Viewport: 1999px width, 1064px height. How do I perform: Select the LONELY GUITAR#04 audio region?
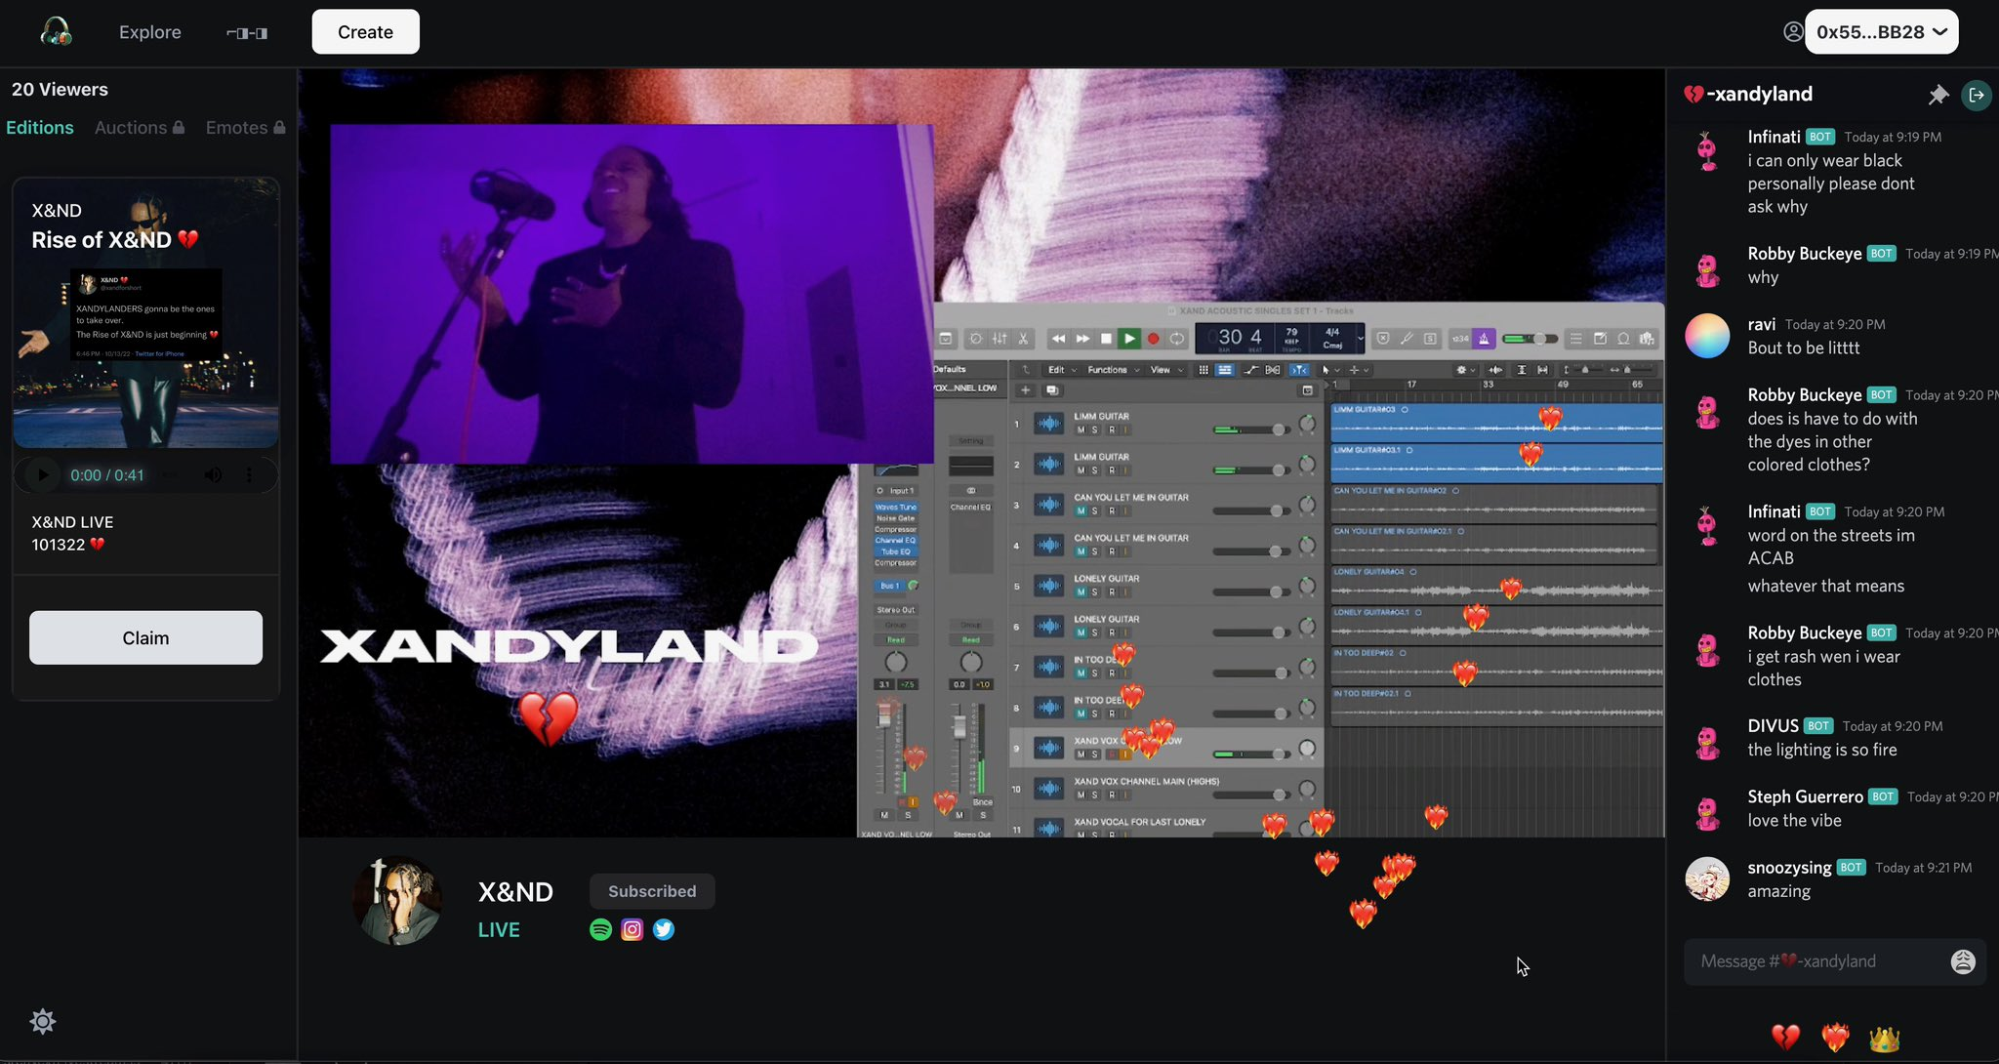[1497, 585]
